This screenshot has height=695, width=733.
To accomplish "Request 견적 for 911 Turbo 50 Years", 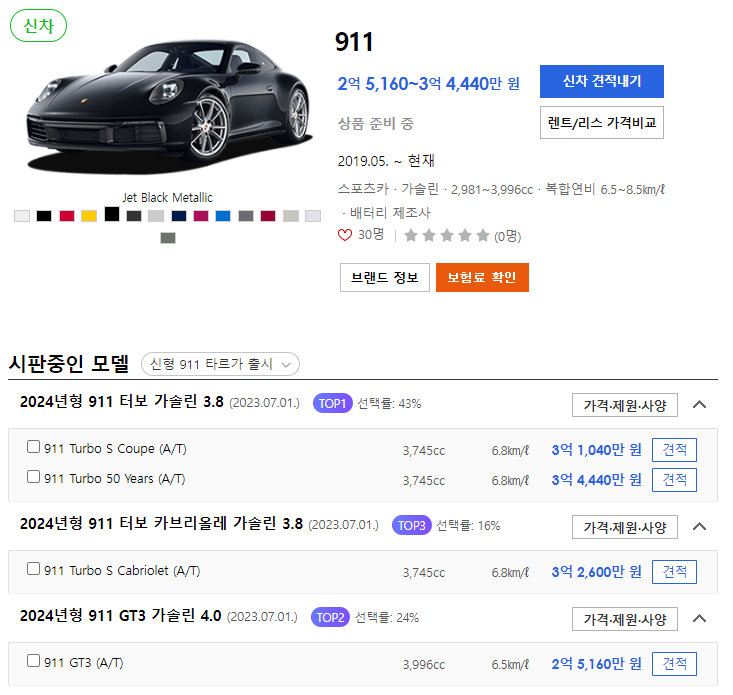I will 674,480.
